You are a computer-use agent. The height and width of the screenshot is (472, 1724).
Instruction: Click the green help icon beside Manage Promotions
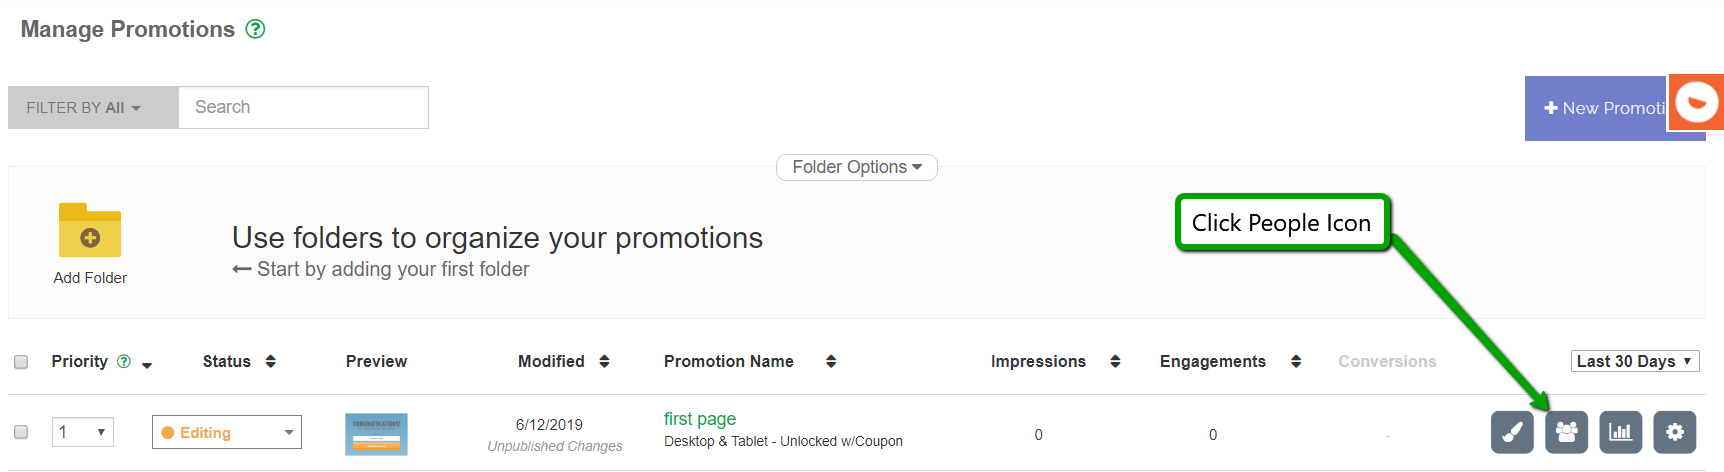click(256, 29)
